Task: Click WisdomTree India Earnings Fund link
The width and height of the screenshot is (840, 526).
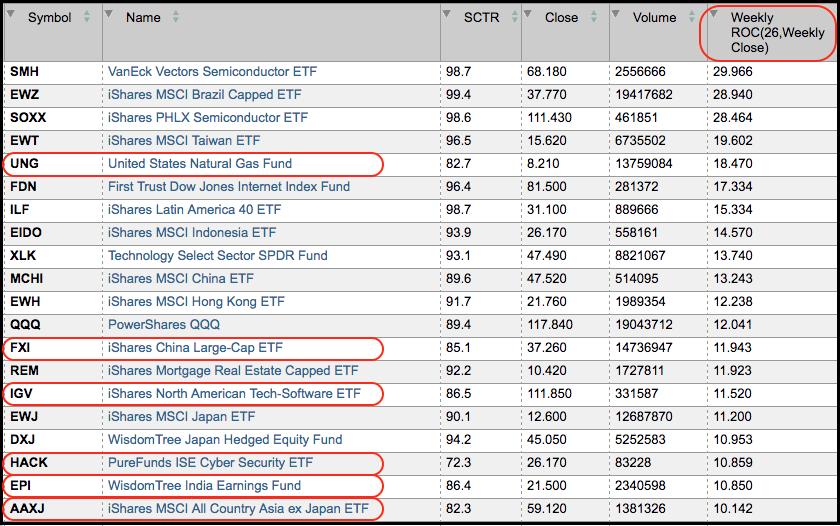Action: [204, 486]
